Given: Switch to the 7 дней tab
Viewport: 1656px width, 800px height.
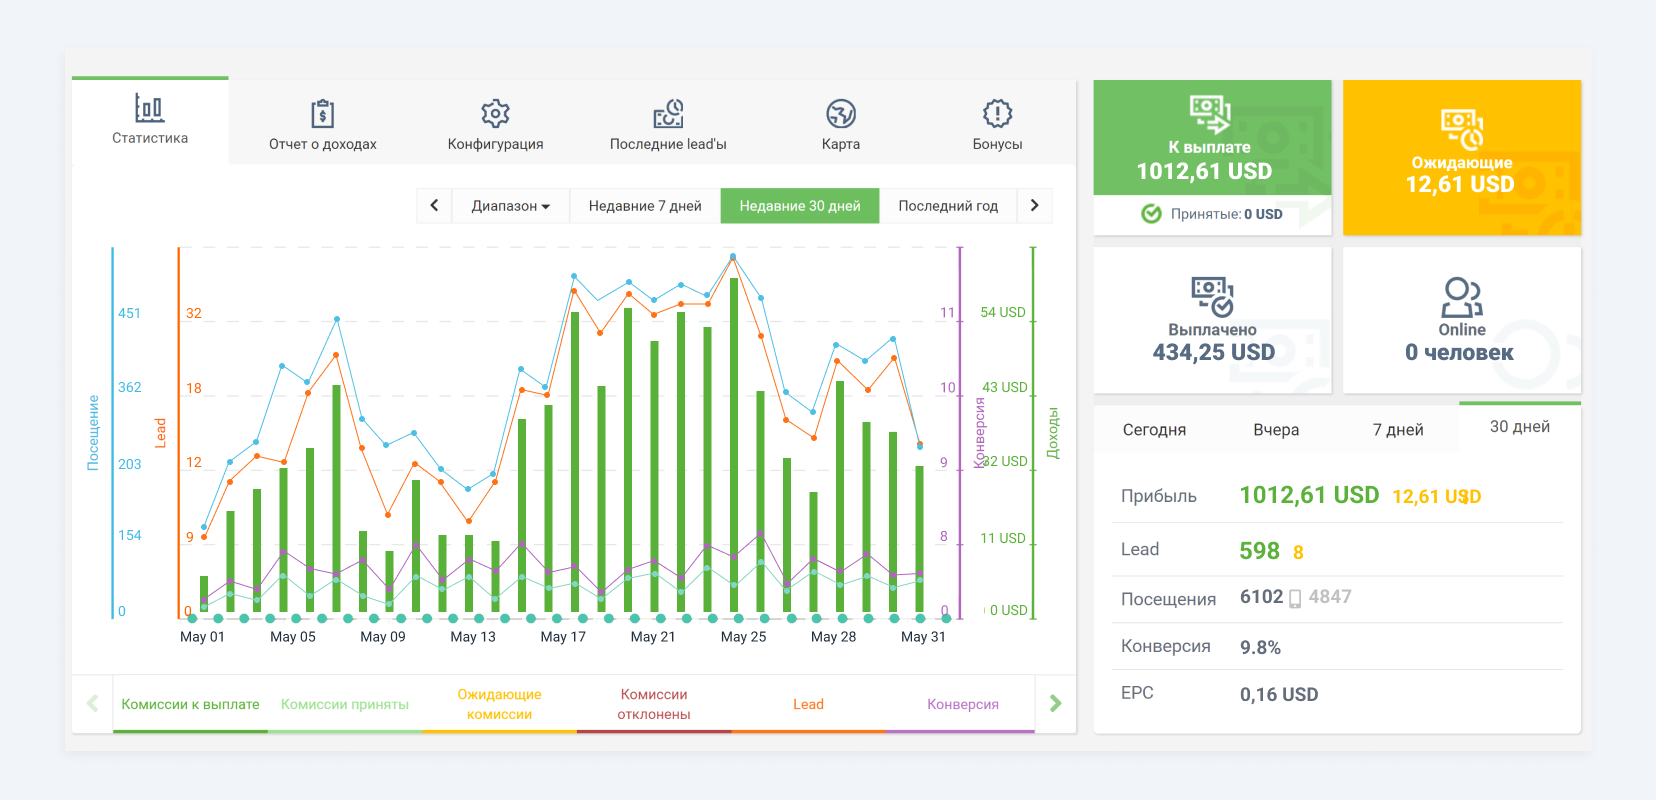Looking at the screenshot, I should coord(1398,429).
